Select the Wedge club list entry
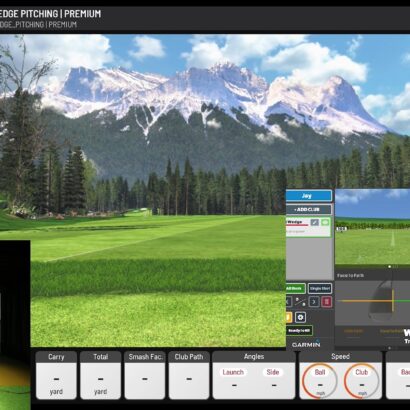Image resolution: width=410 pixels, height=410 pixels. tap(309, 227)
